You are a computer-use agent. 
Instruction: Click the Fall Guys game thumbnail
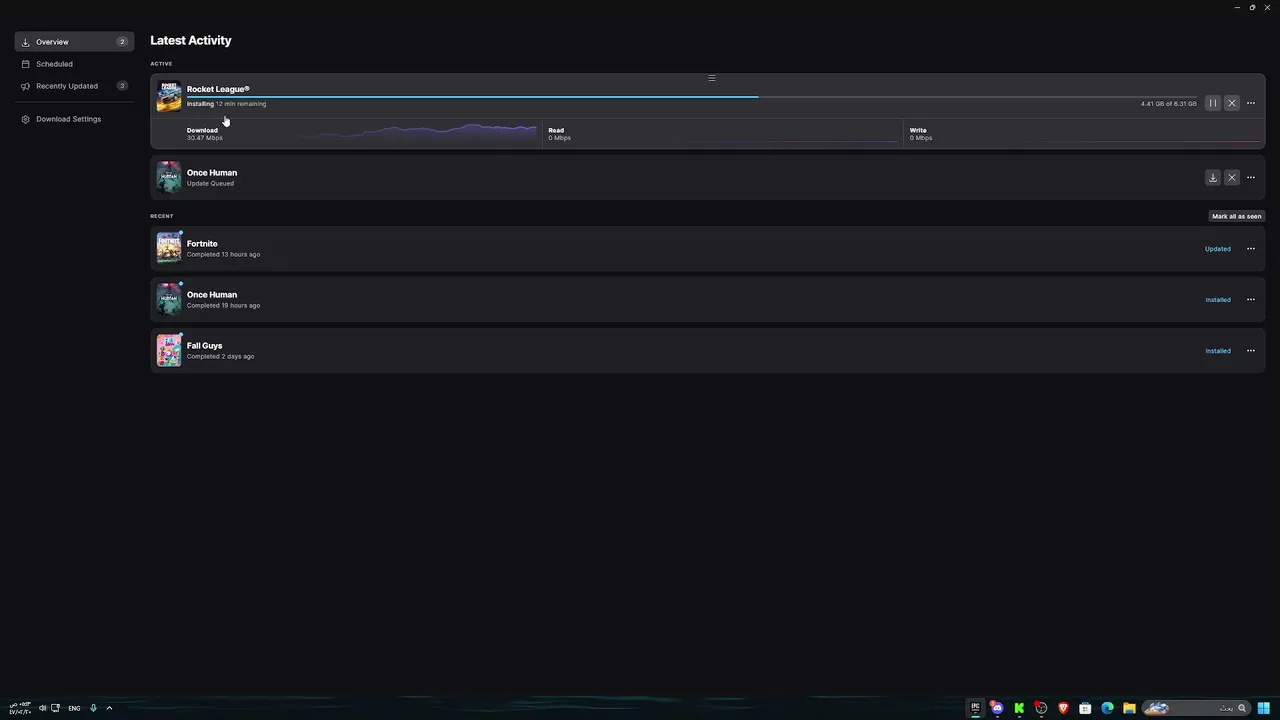[x=169, y=350]
